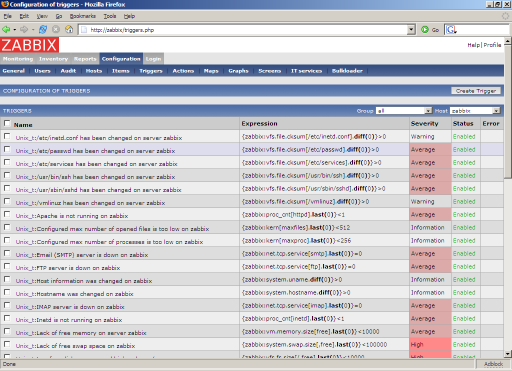Open the IT services submenu link
The image size is (512, 371).
pos(306,71)
